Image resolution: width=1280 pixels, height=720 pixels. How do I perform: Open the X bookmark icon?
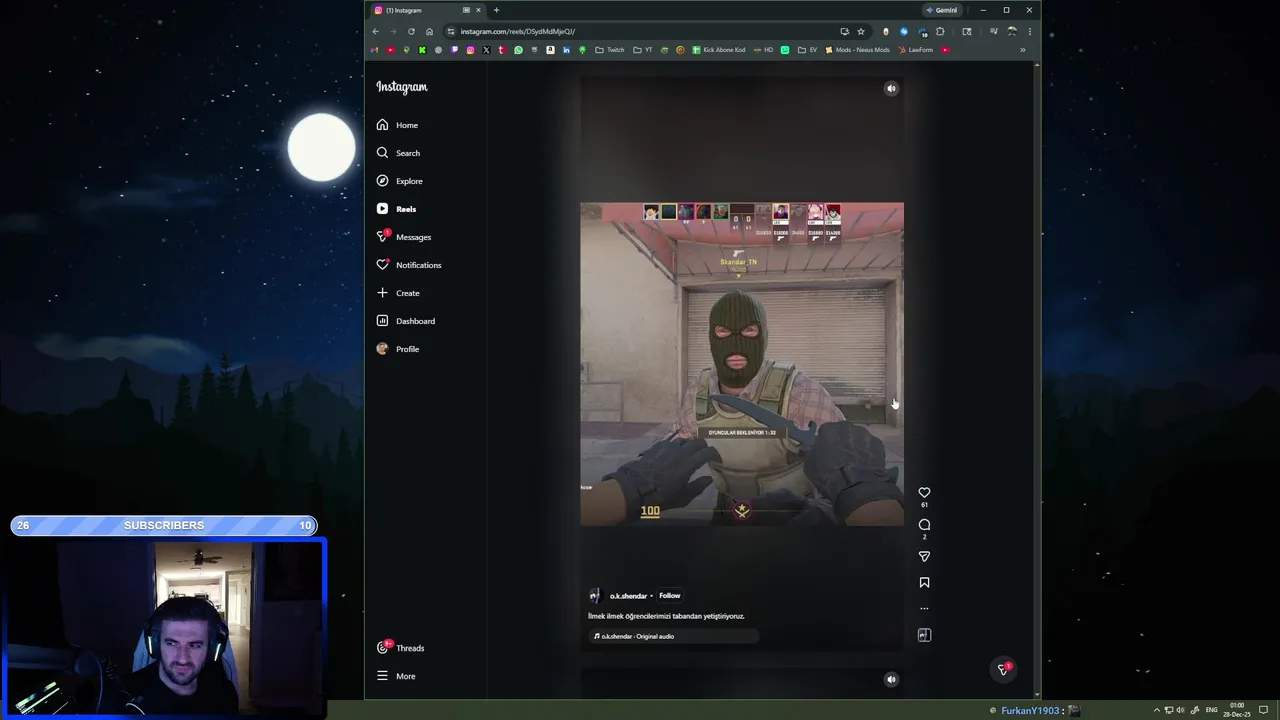(486, 50)
